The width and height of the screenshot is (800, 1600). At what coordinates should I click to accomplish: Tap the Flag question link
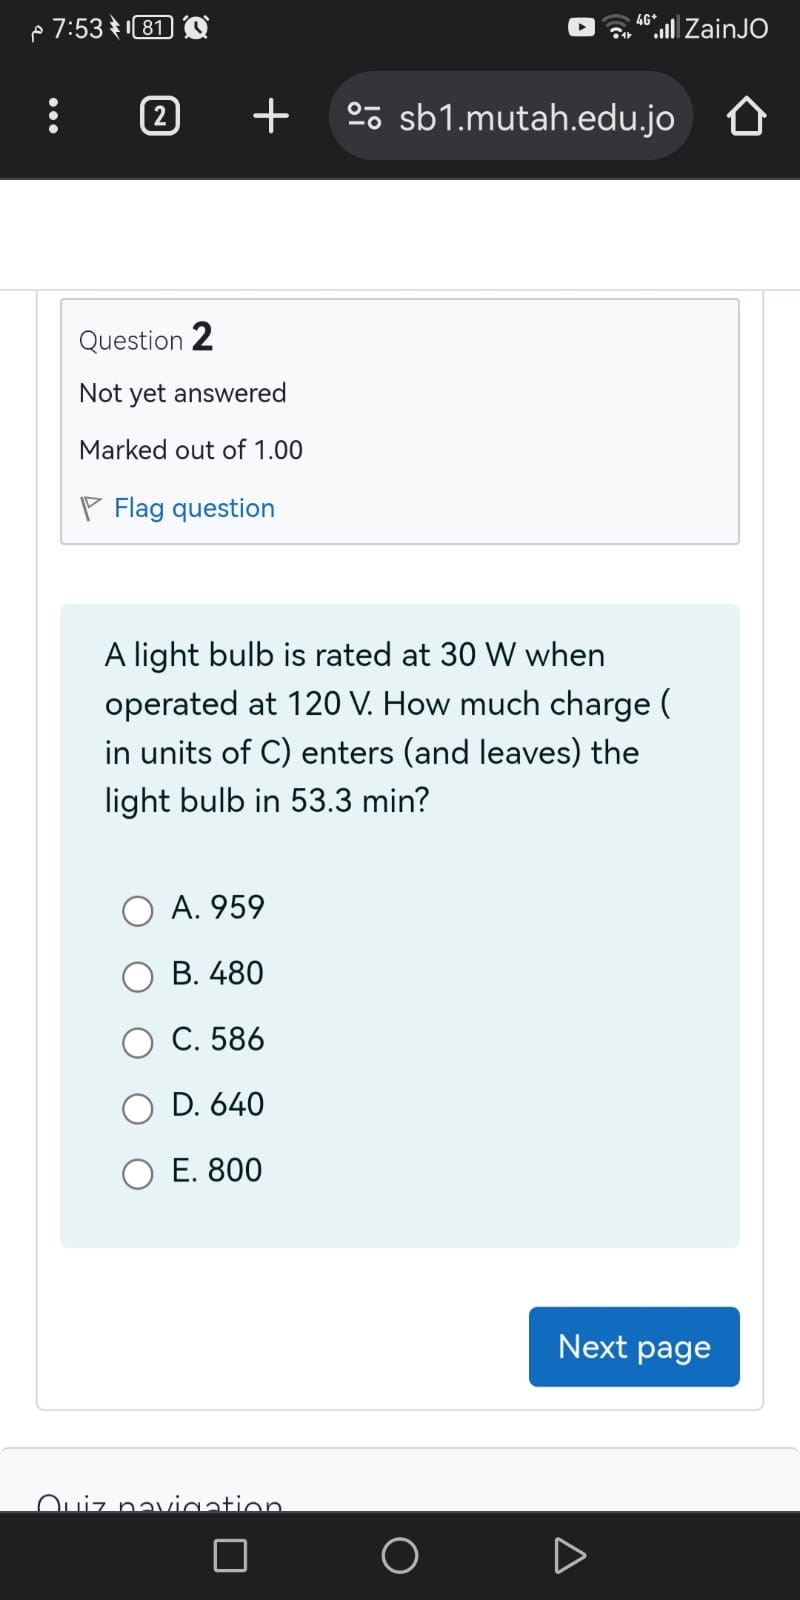[x=194, y=507]
